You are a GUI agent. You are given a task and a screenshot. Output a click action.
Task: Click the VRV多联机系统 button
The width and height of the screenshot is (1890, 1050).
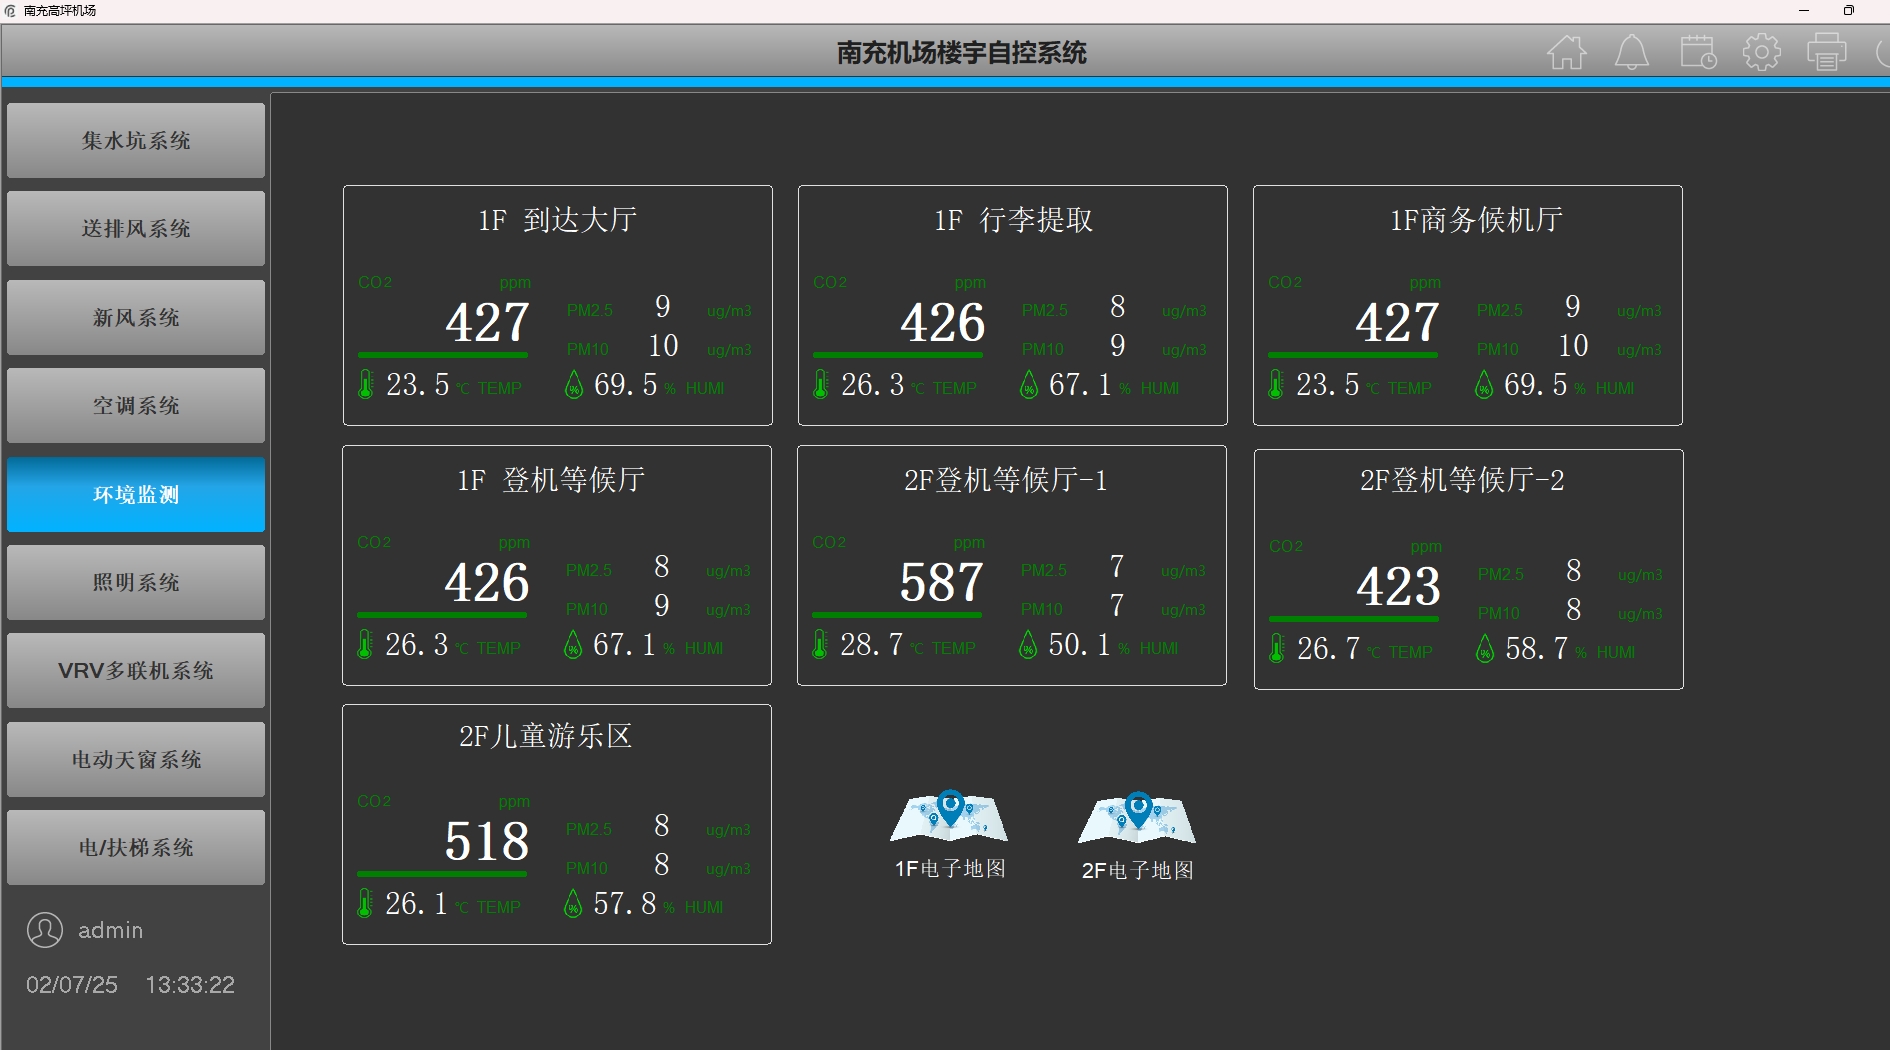[x=136, y=671]
